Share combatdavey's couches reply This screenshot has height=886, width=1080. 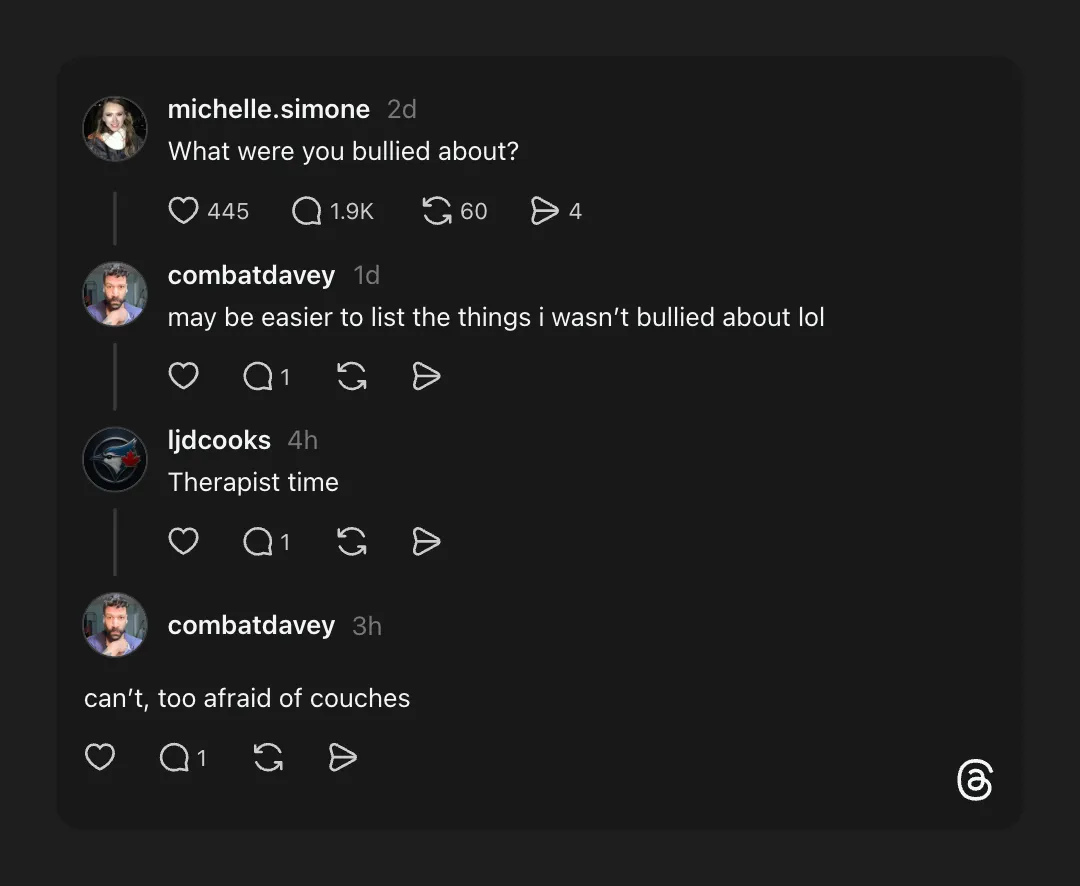coord(341,757)
